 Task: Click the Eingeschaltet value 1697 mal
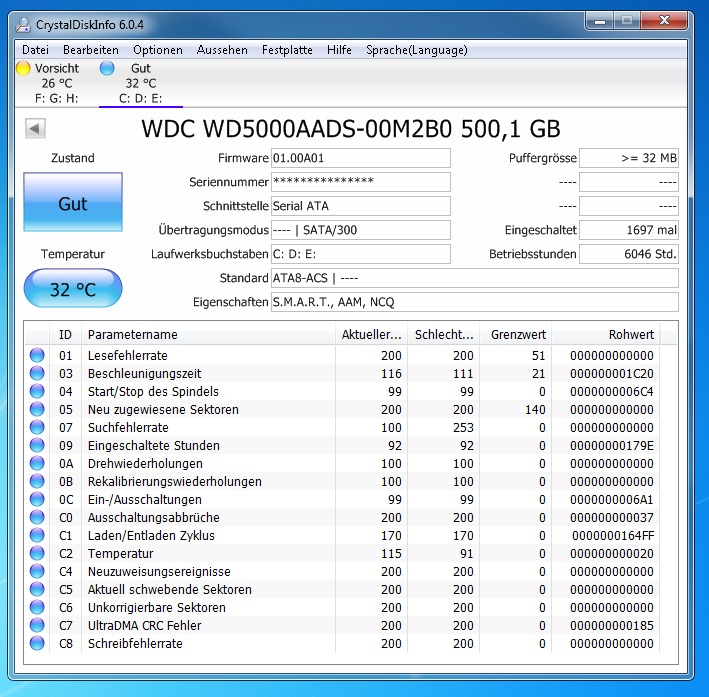click(x=629, y=230)
